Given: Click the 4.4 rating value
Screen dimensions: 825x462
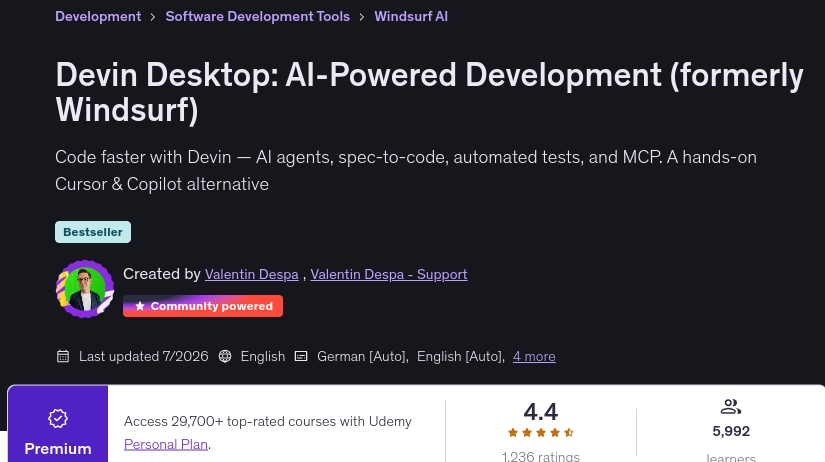Looking at the screenshot, I should (x=540, y=412).
